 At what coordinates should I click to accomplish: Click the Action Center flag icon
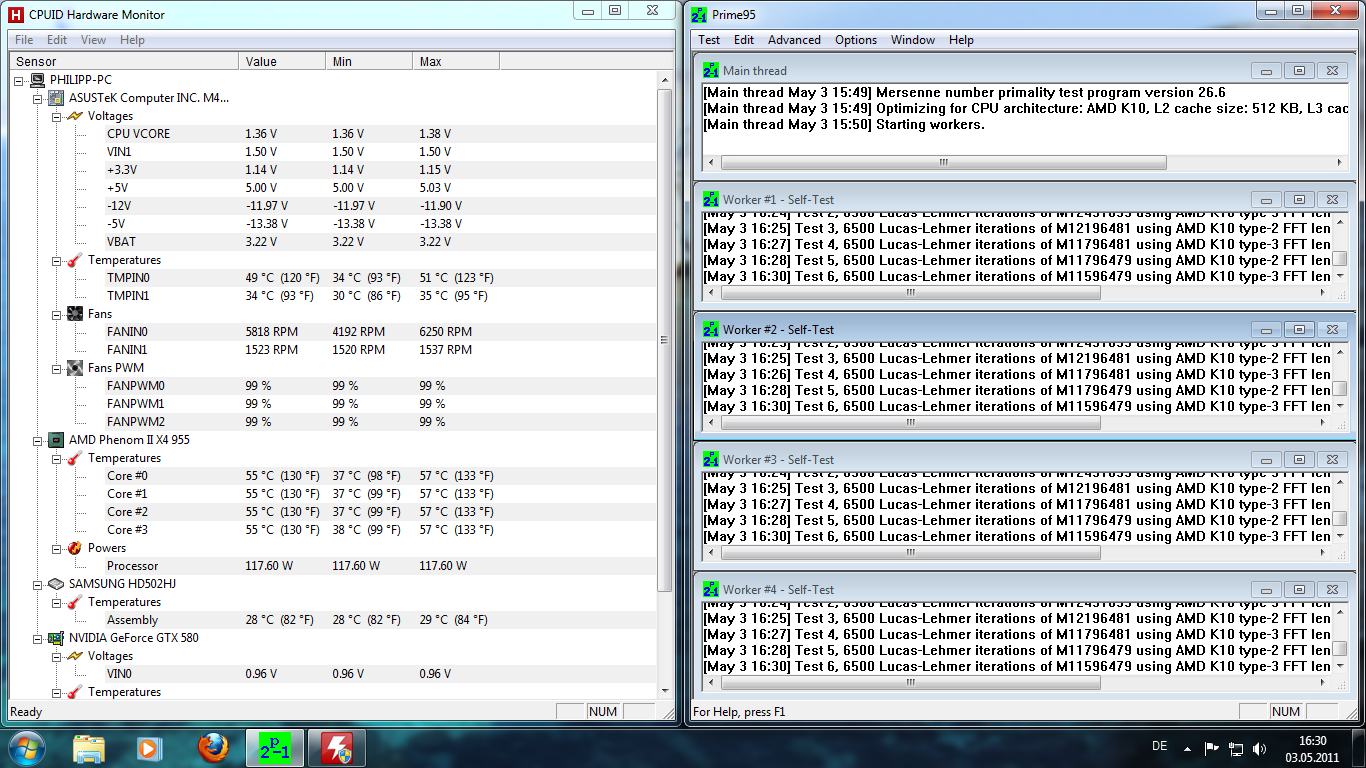point(1212,748)
